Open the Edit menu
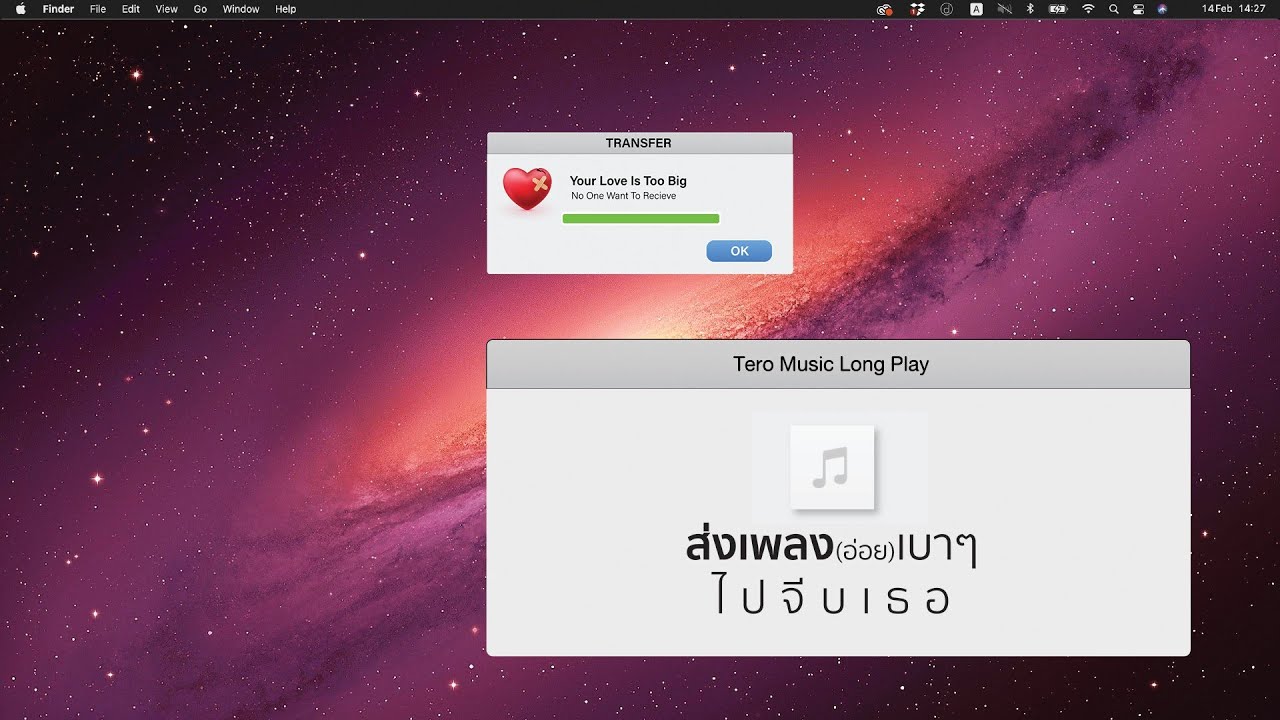1280x720 pixels. (x=131, y=9)
